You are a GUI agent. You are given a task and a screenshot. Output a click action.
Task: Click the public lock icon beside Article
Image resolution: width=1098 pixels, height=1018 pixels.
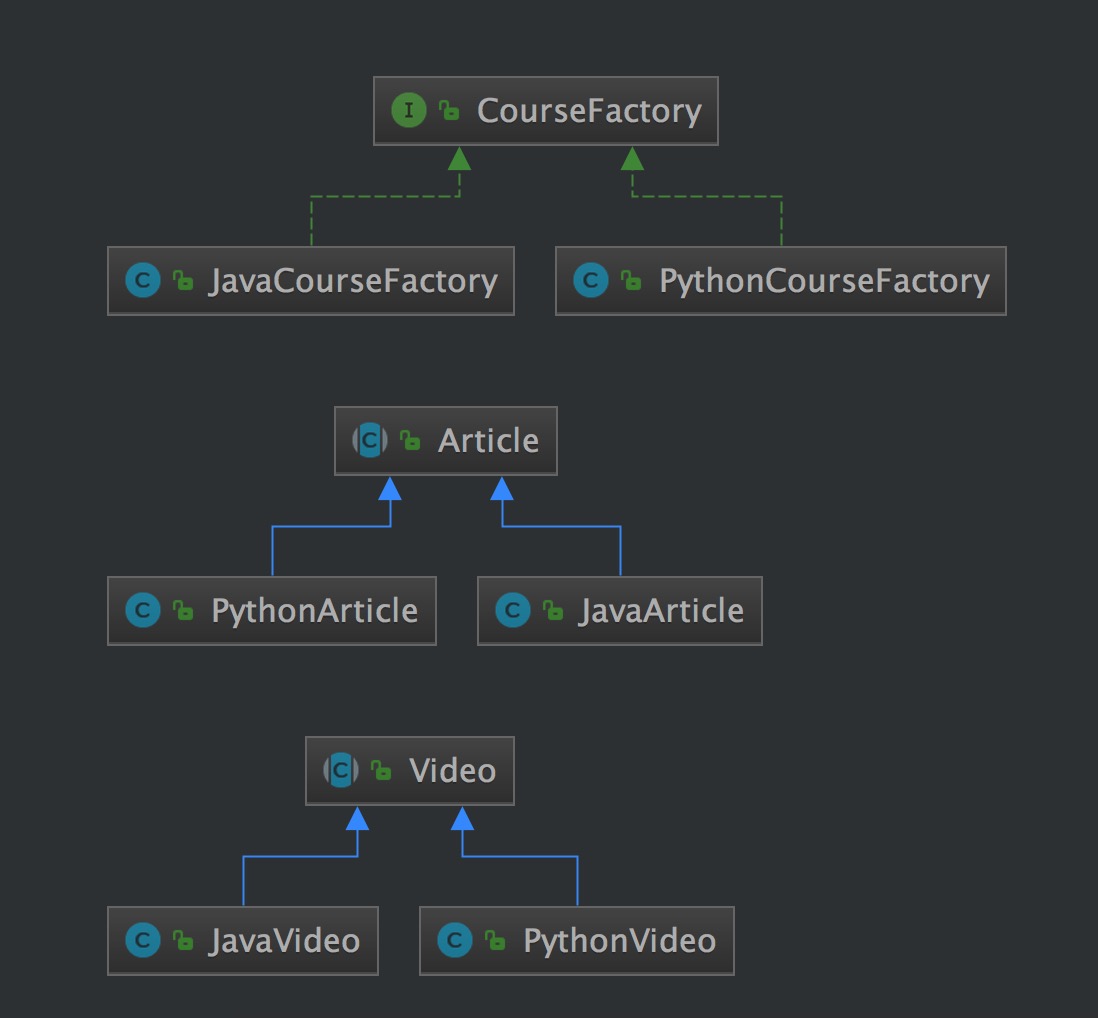410,441
